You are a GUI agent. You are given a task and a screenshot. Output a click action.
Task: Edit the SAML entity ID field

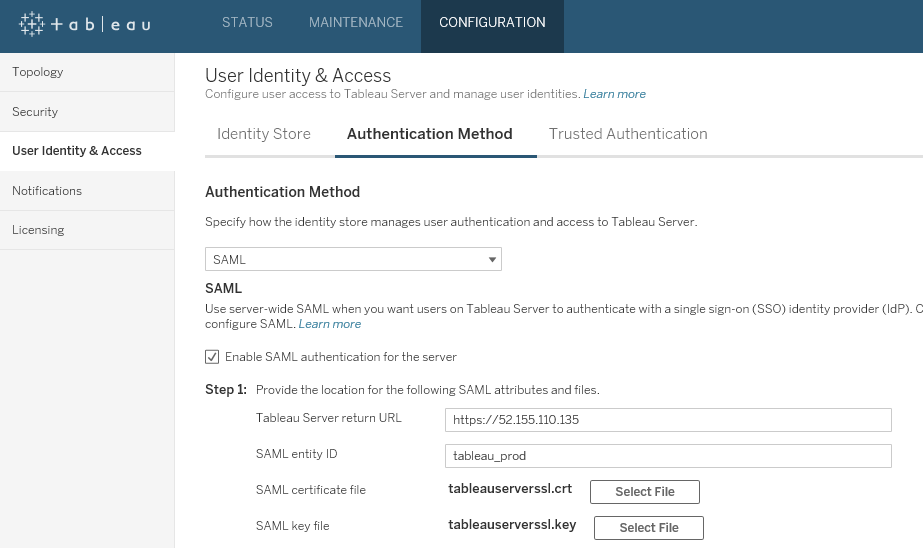pos(668,456)
